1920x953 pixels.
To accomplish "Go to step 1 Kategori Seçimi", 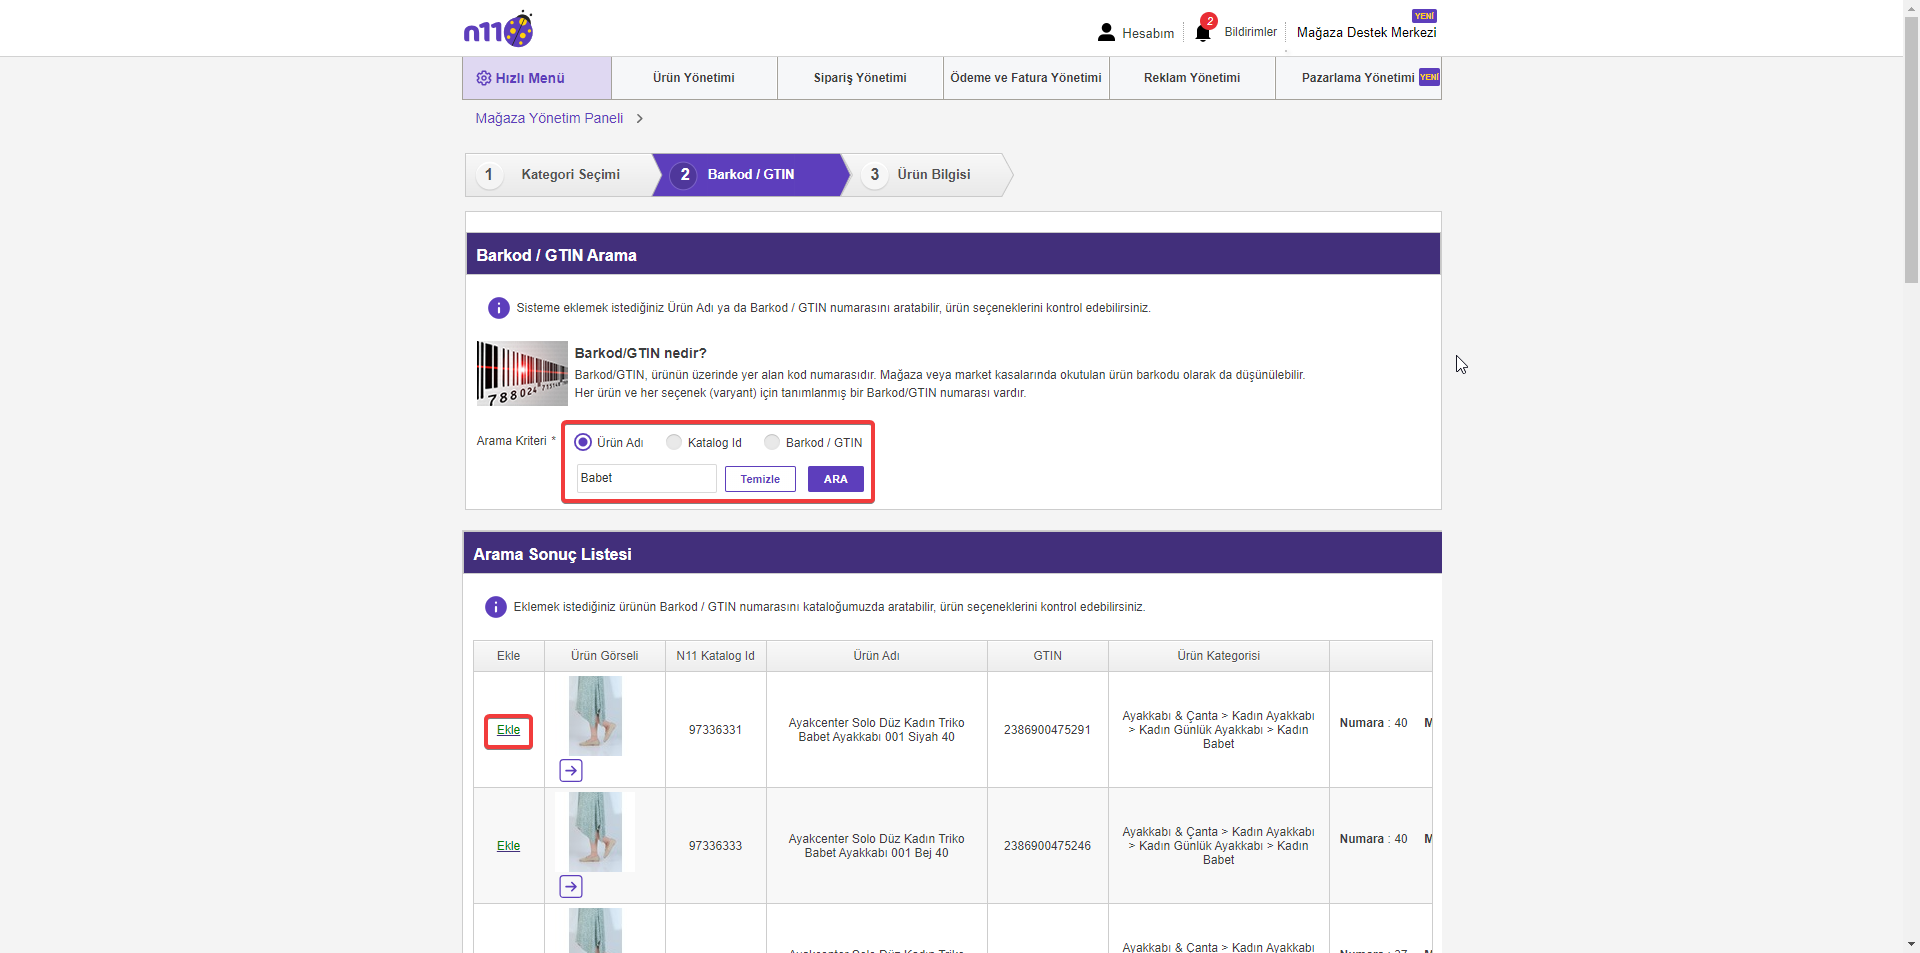I will (x=559, y=175).
